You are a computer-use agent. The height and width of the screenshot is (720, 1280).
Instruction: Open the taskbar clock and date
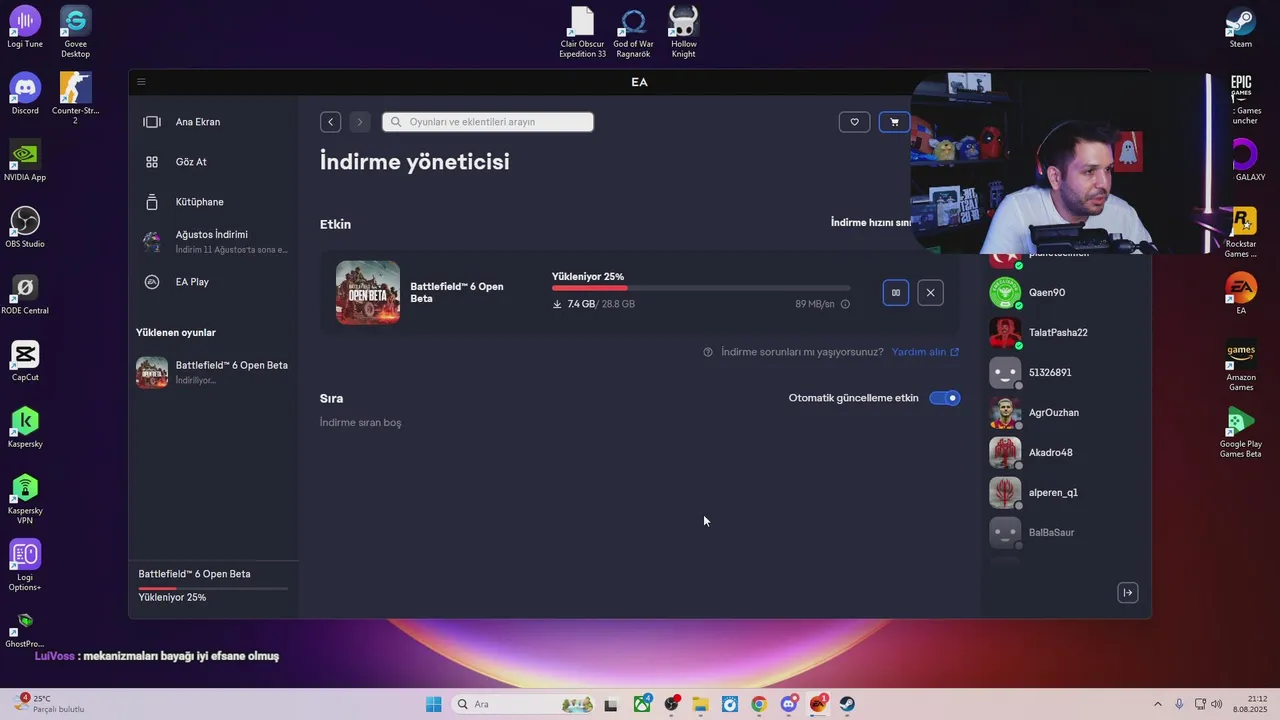[x=1250, y=704]
